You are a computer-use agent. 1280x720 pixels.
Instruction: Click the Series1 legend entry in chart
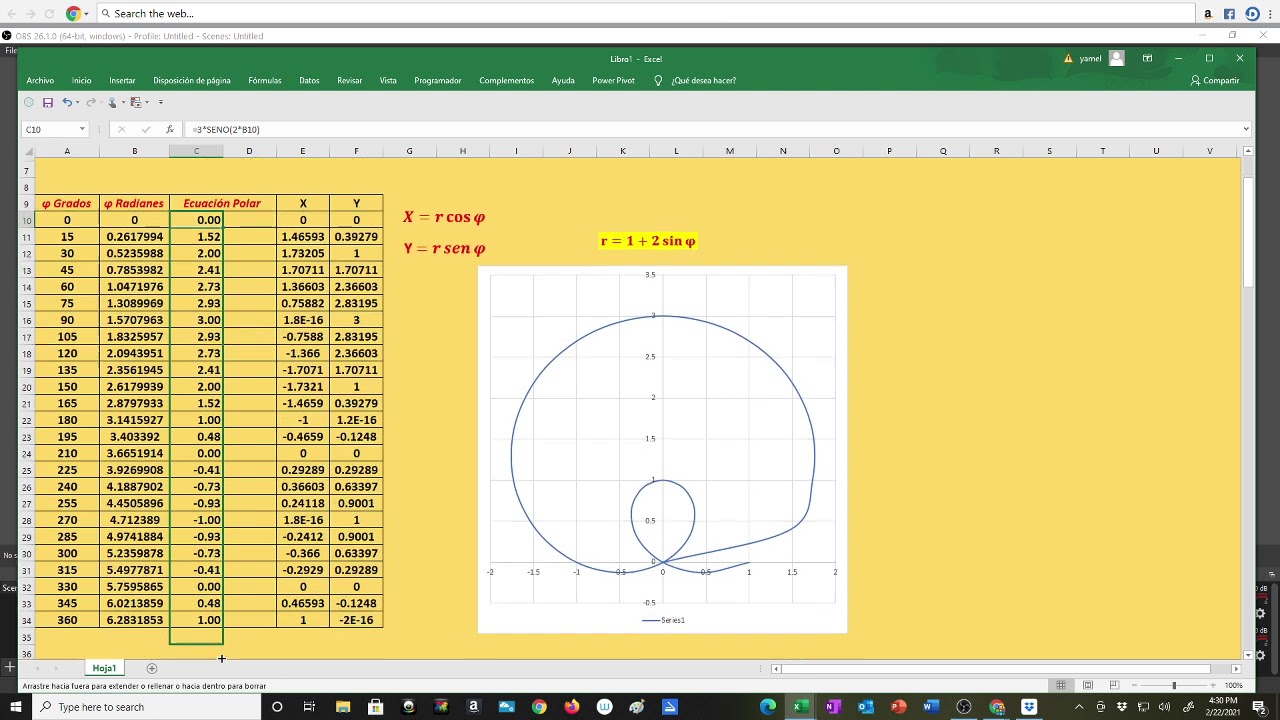click(x=664, y=620)
